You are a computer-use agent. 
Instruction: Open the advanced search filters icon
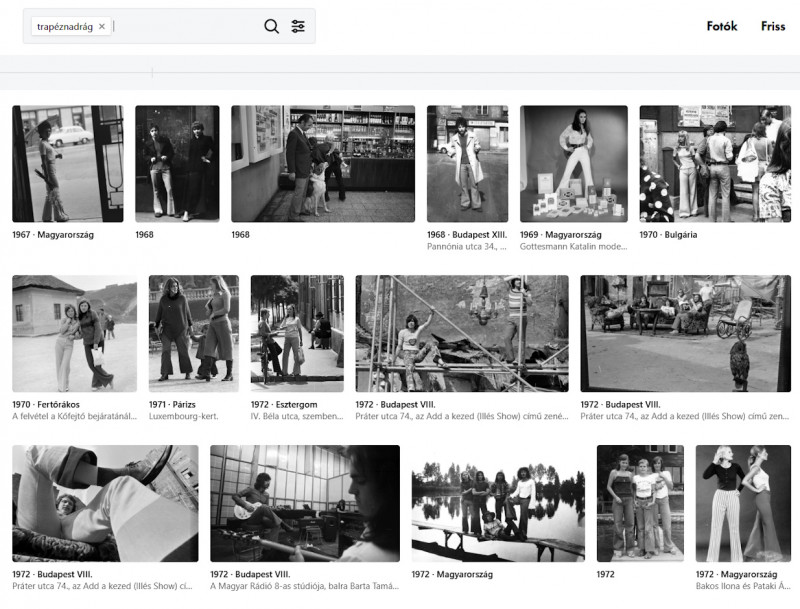pyautogui.click(x=298, y=26)
